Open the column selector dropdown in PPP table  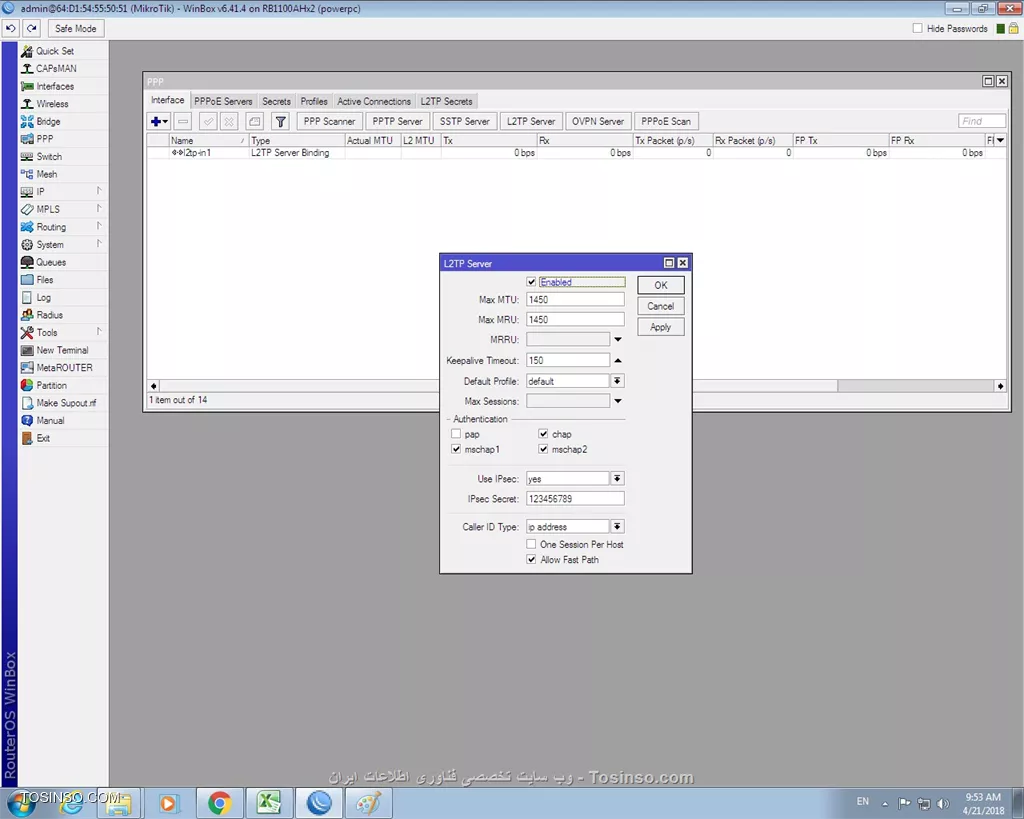click(x=1000, y=140)
